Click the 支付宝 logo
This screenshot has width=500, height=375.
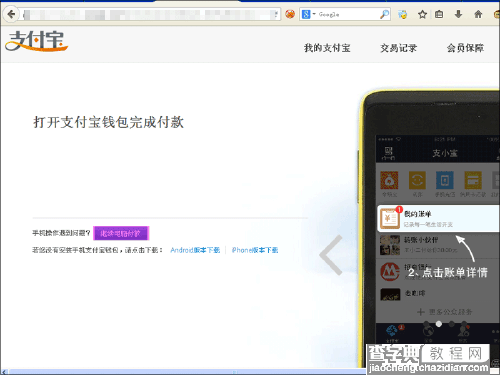[36, 41]
